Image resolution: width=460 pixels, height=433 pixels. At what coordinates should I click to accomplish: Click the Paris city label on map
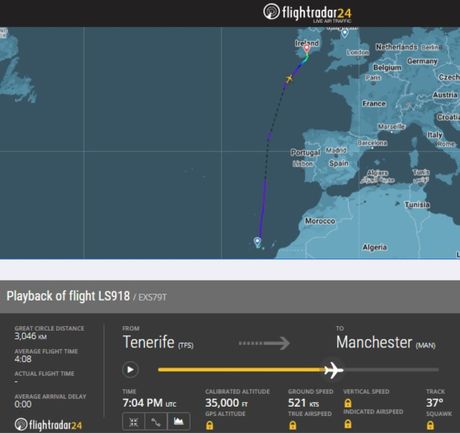(373, 78)
